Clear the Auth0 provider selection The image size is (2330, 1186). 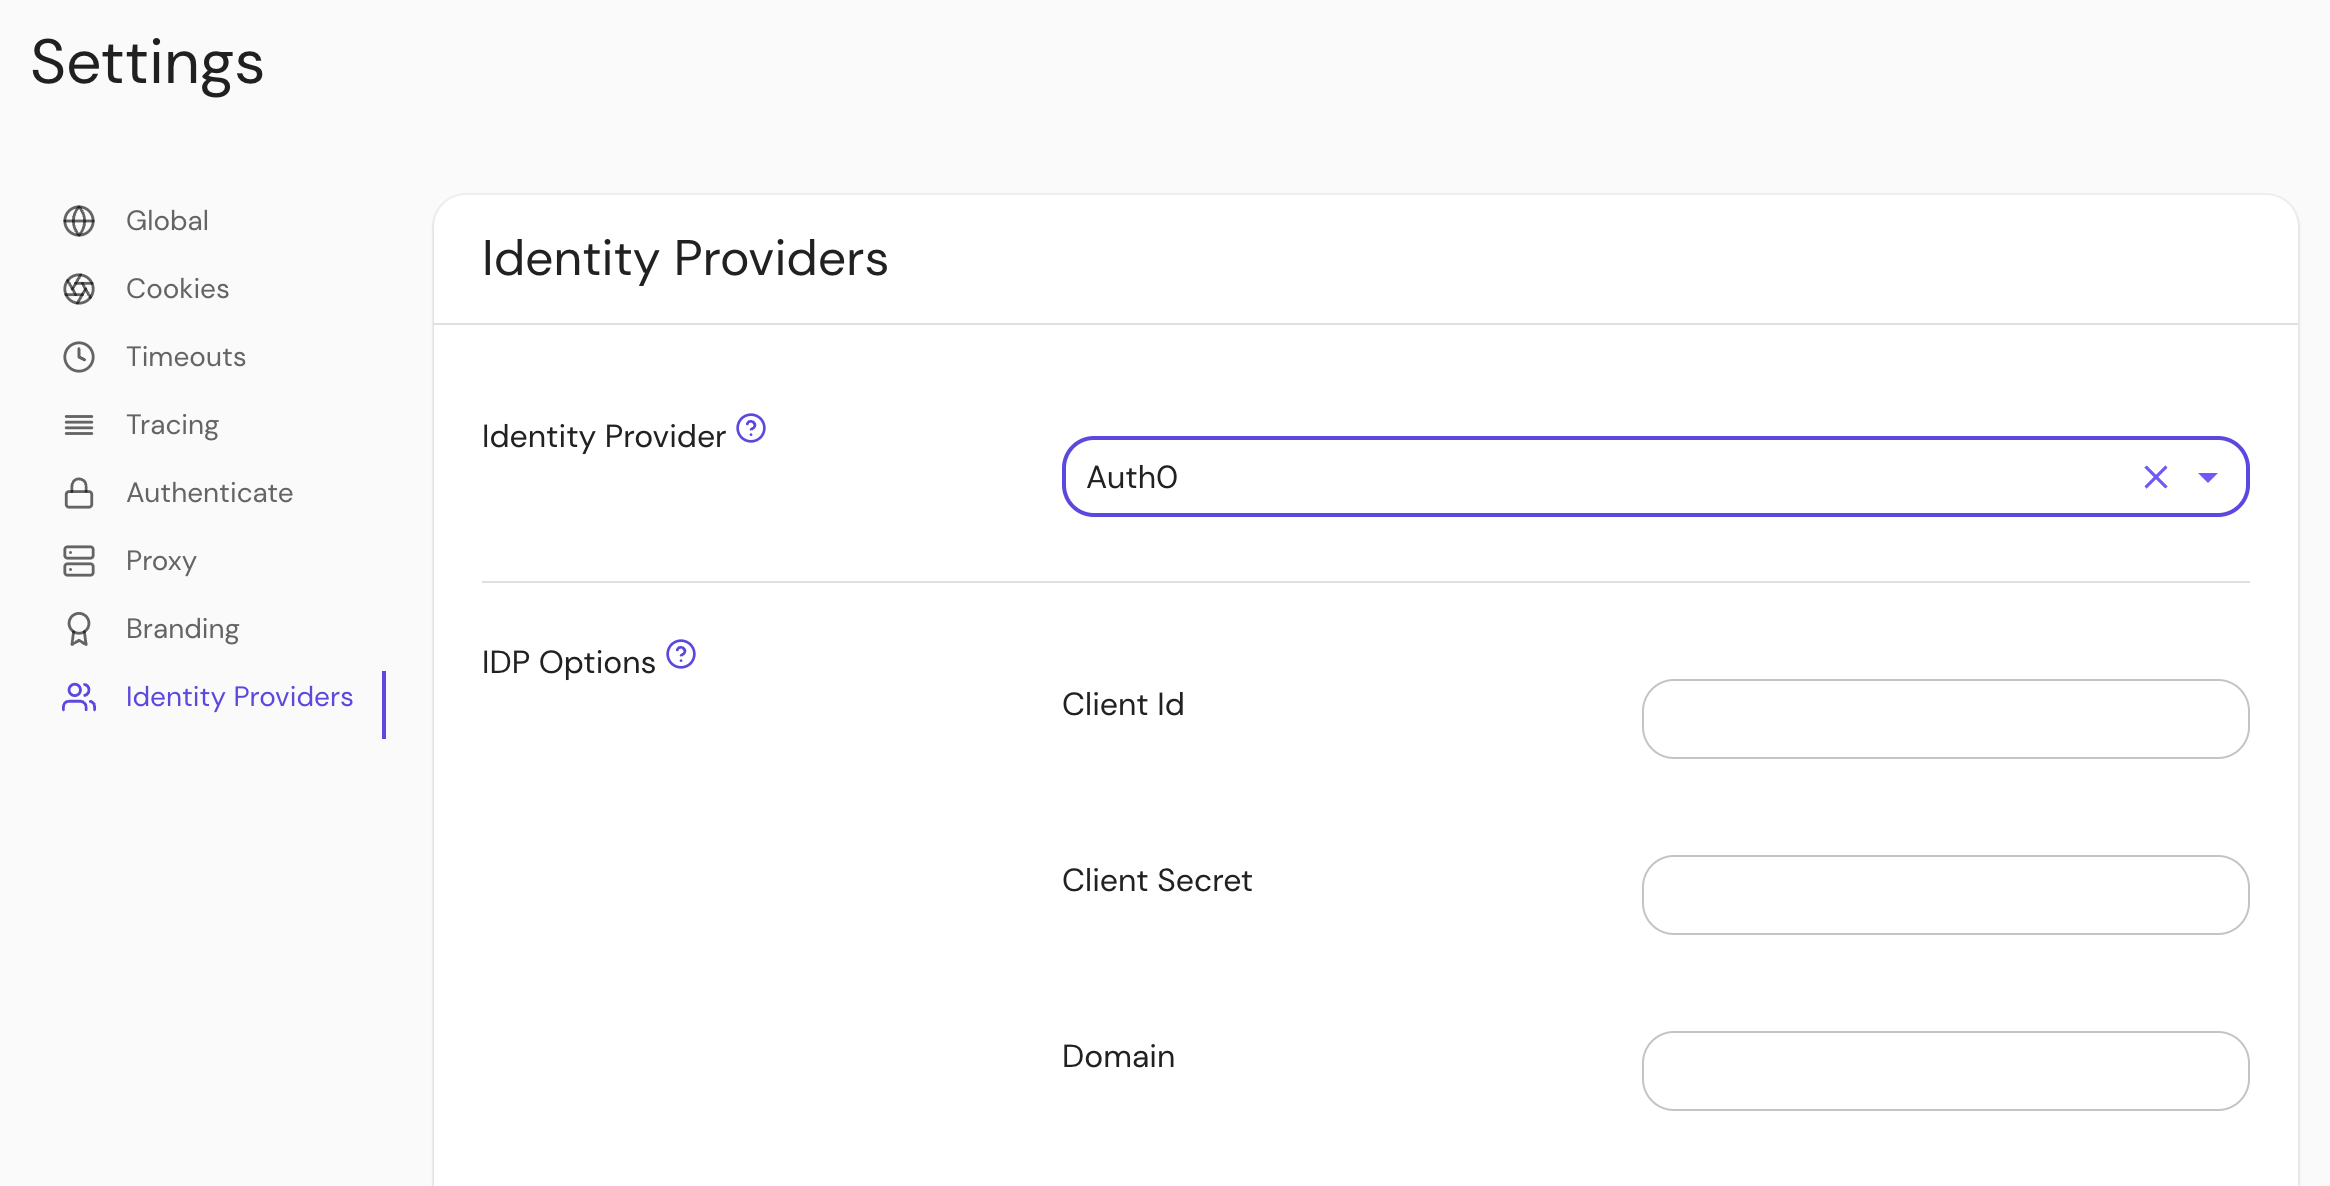[x=2155, y=477]
